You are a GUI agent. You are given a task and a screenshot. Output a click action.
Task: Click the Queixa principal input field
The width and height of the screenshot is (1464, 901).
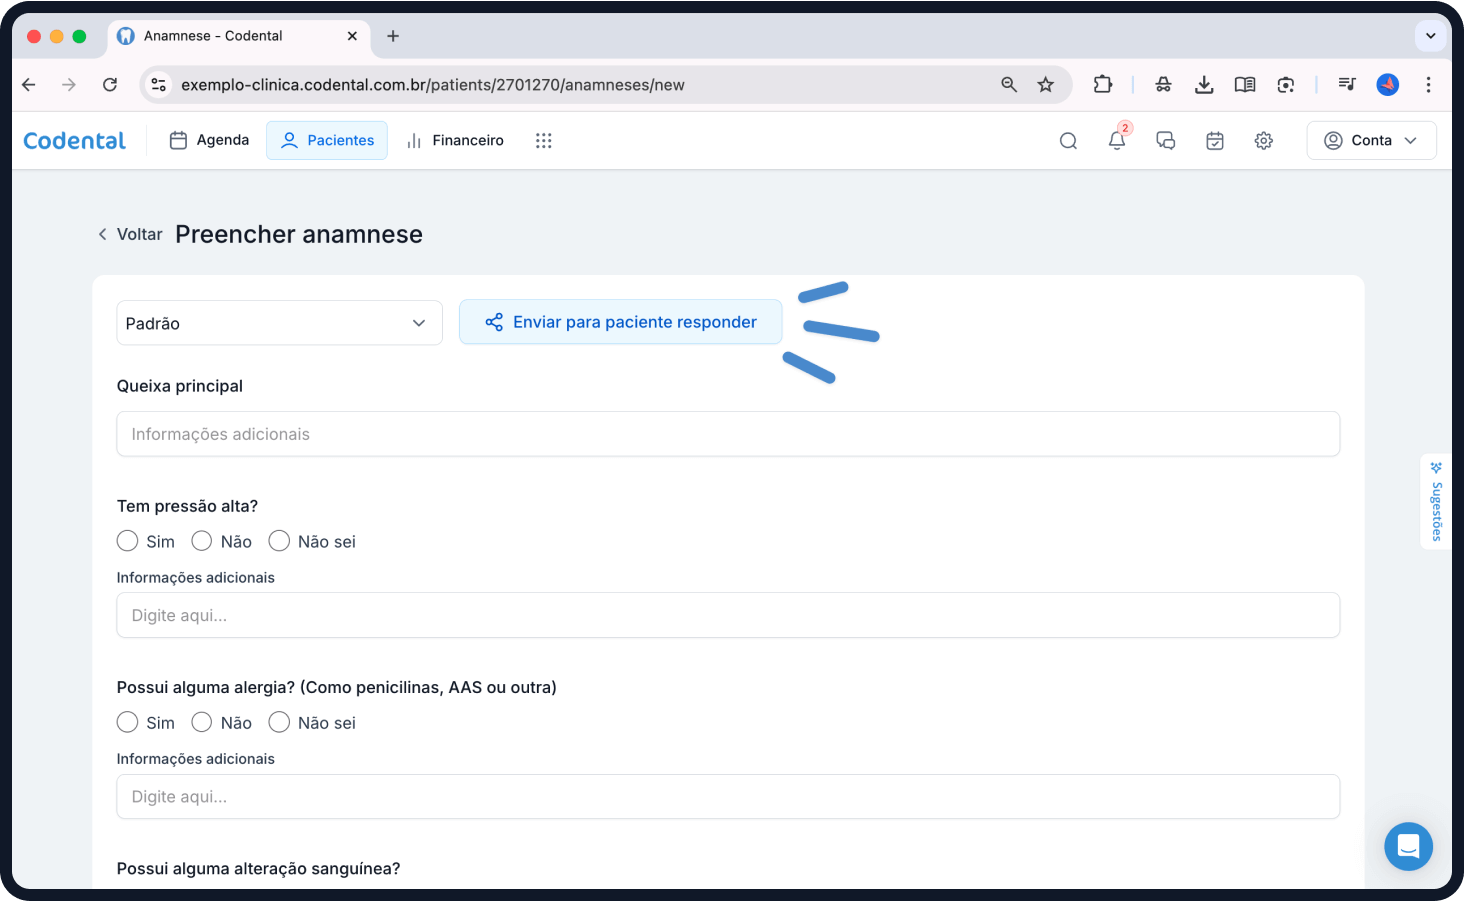(x=727, y=434)
